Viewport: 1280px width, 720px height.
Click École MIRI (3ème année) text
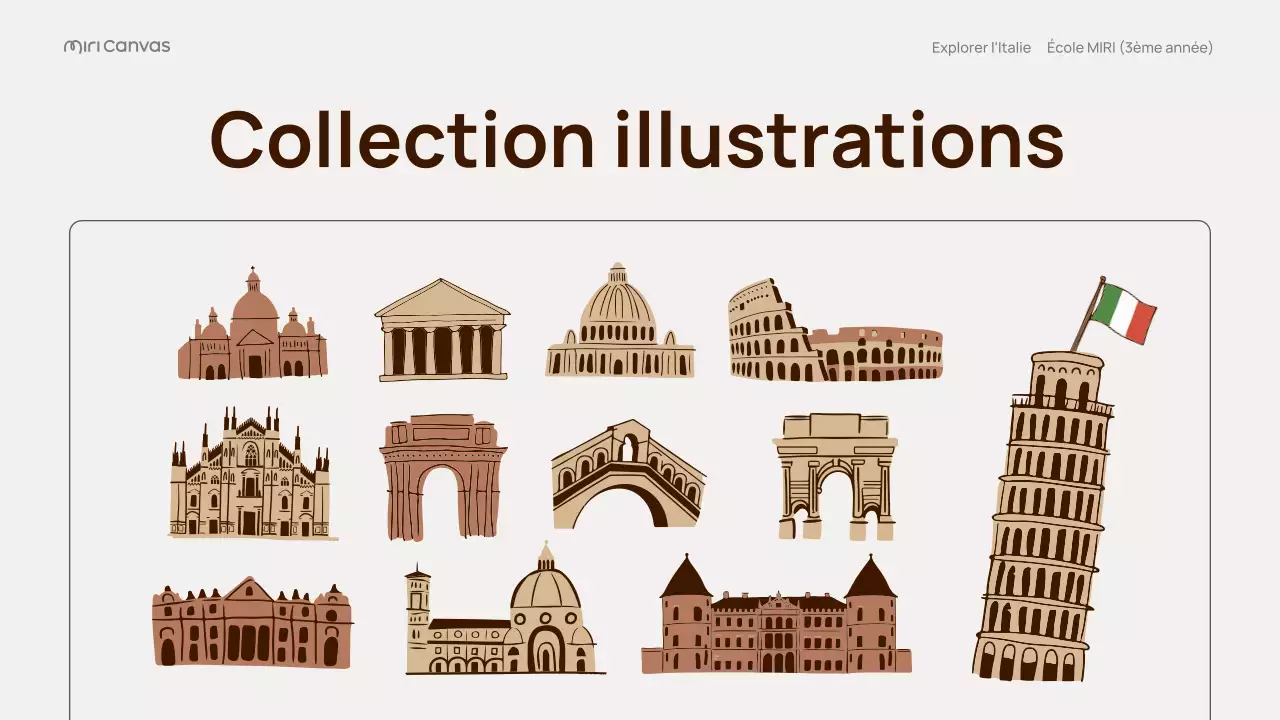1129,47
